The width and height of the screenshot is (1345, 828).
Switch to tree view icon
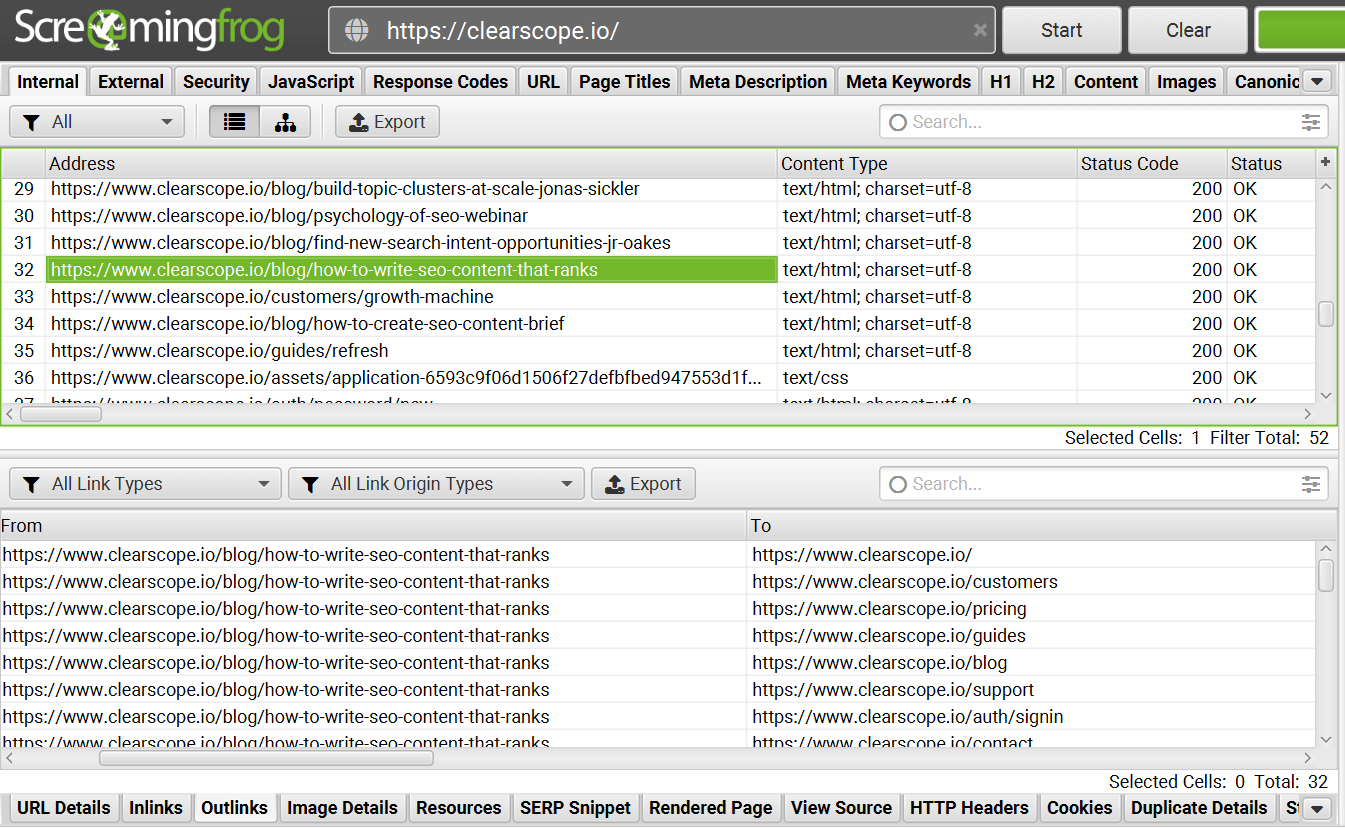(285, 122)
